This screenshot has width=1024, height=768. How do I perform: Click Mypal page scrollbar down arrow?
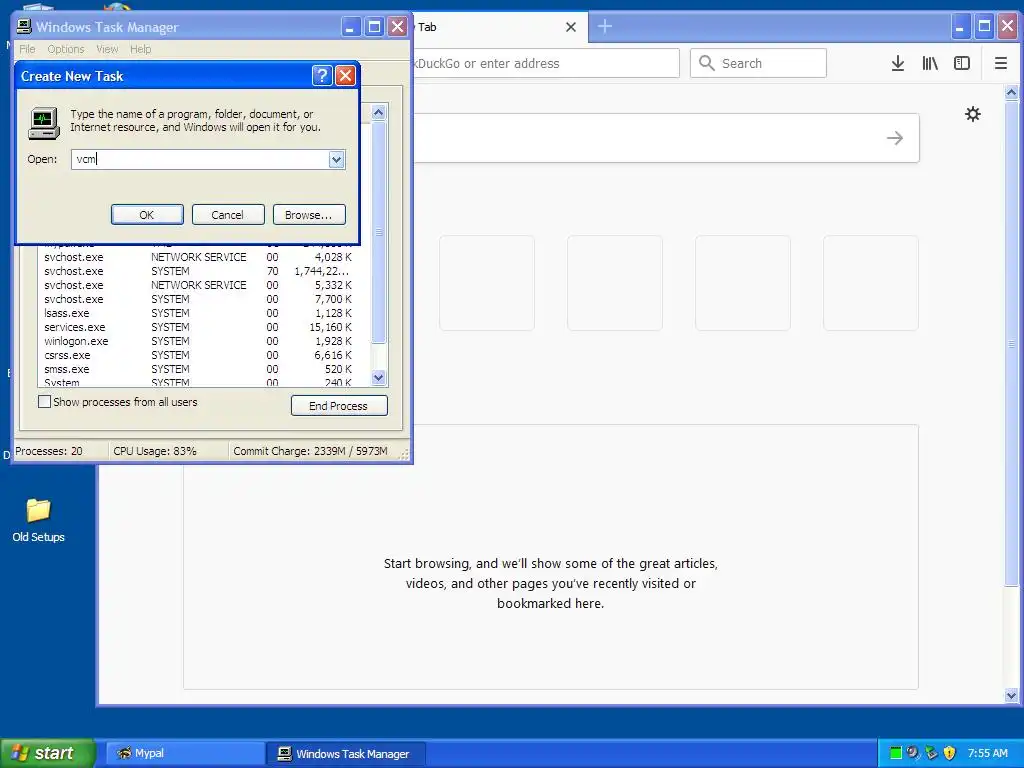click(1011, 696)
